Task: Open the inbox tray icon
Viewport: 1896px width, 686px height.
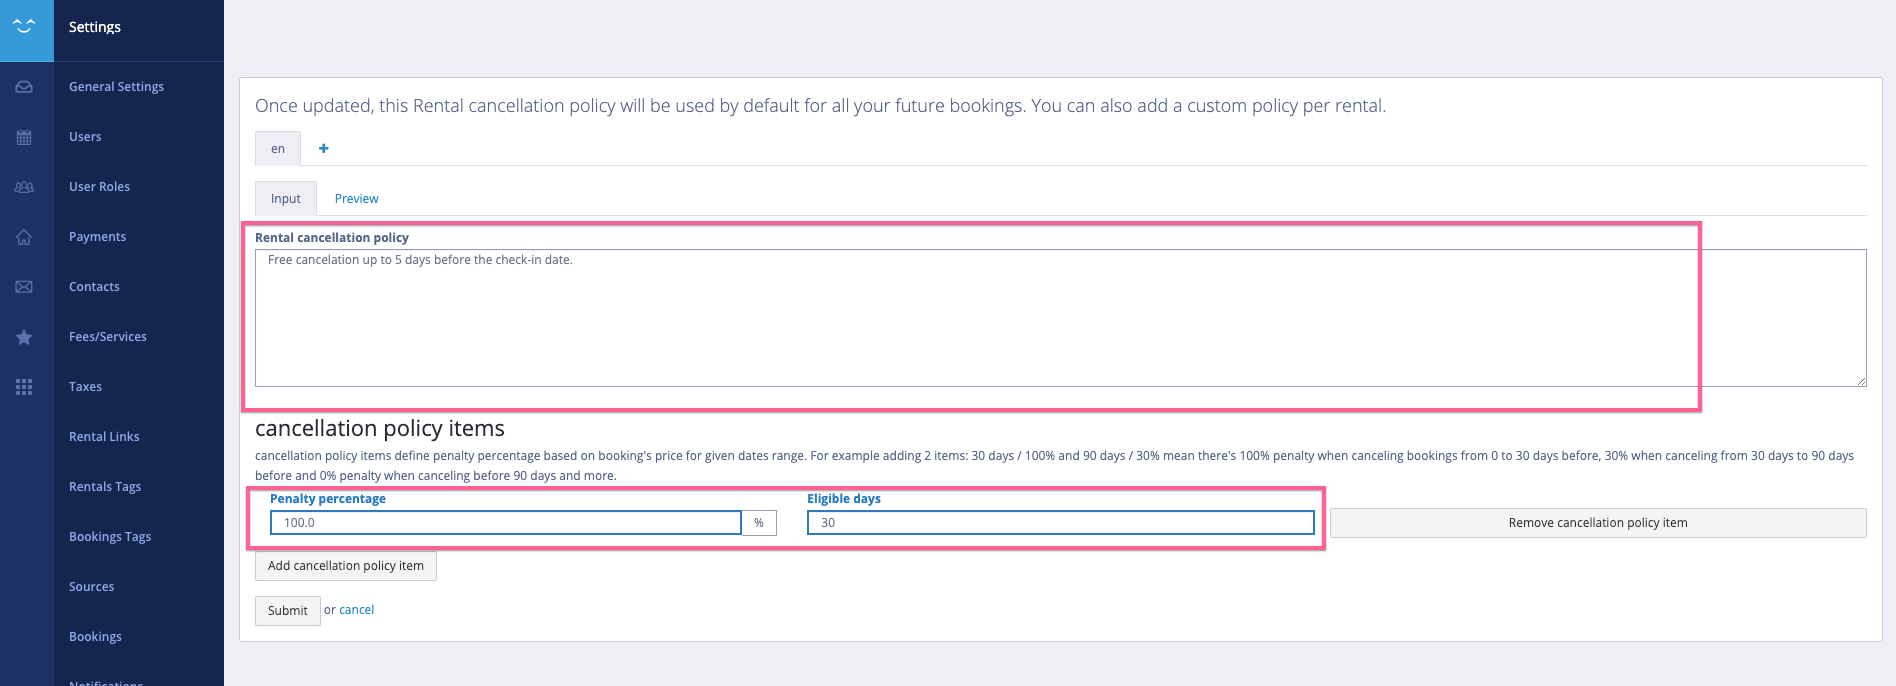Action: click(24, 87)
